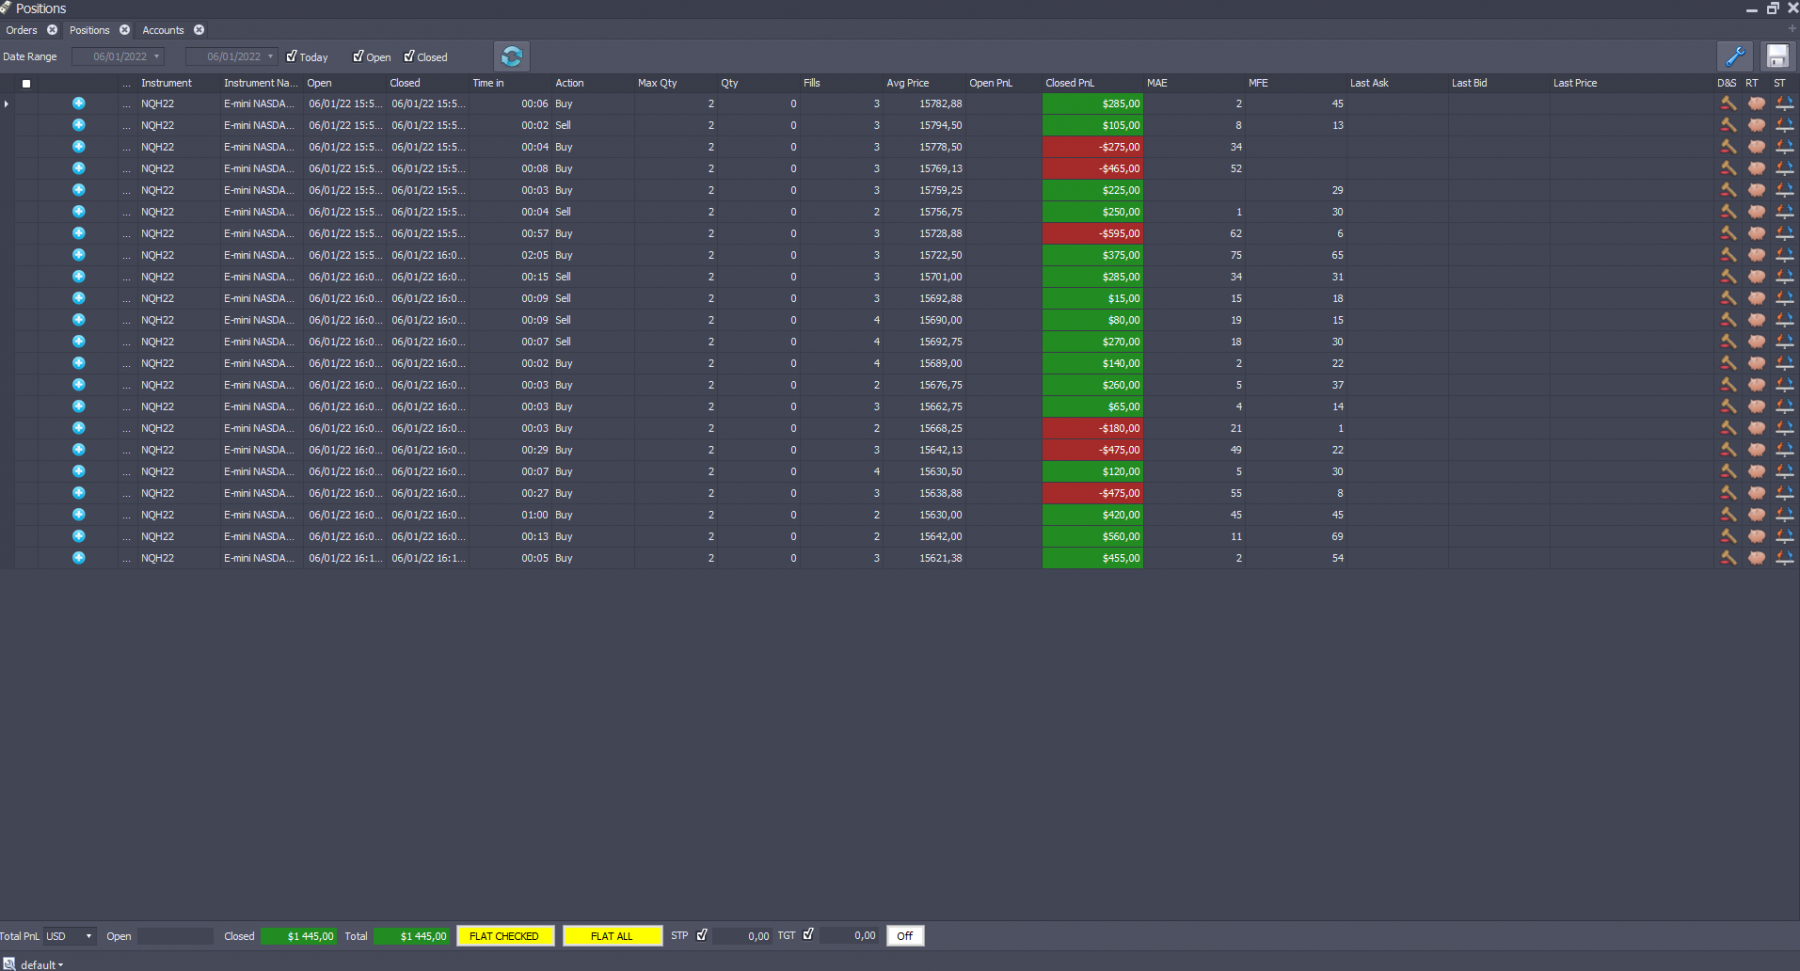Click the D&S hammer icon in 15662,75 row
The height and width of the screenshot is (971, 1800).
(1728, 407)
